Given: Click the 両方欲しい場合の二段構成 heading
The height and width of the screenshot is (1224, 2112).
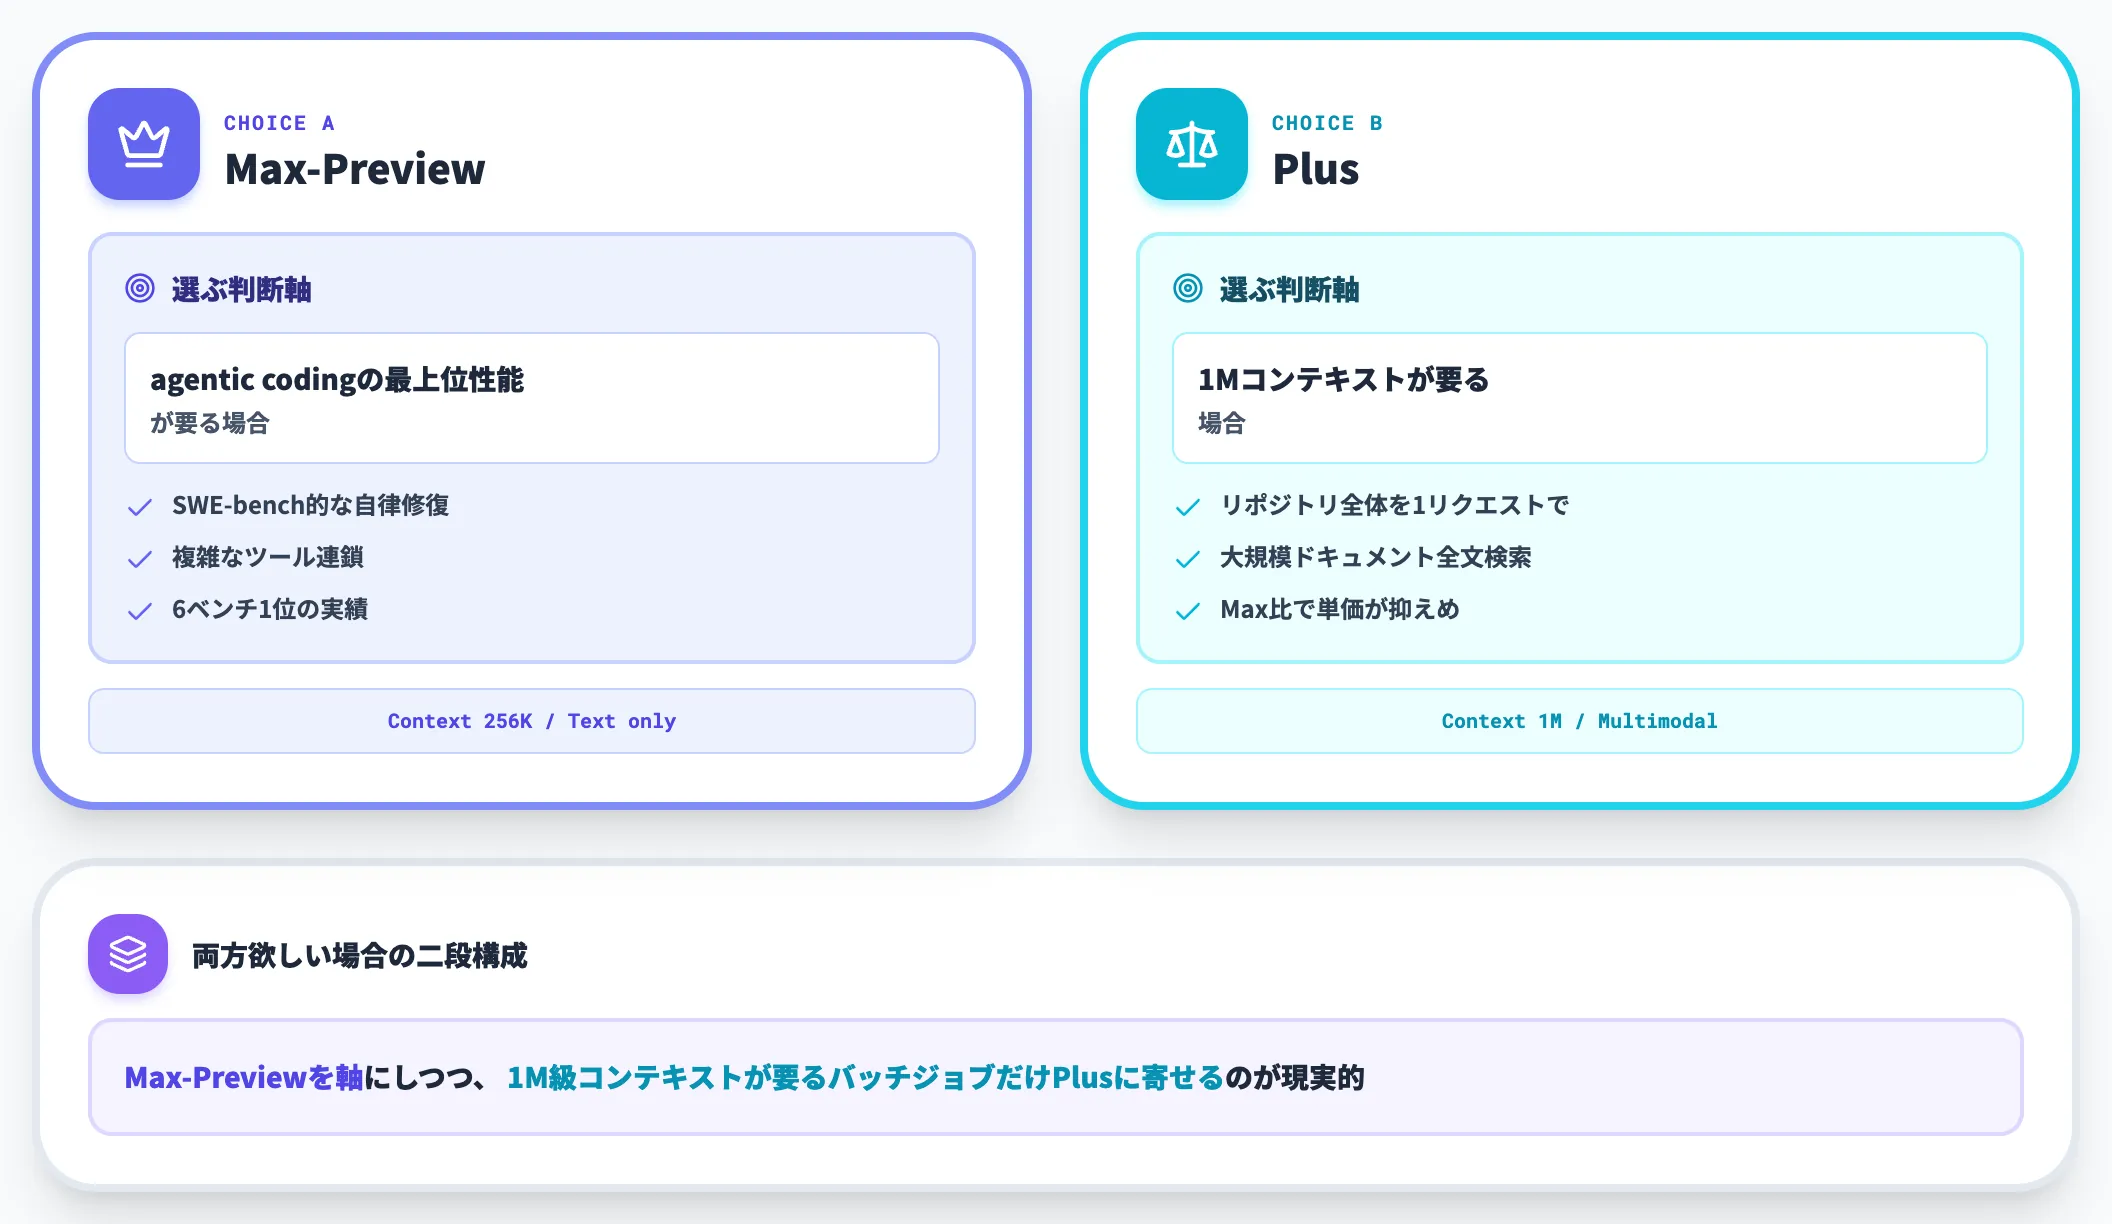Looking at the screenshot, I should 359,956.
